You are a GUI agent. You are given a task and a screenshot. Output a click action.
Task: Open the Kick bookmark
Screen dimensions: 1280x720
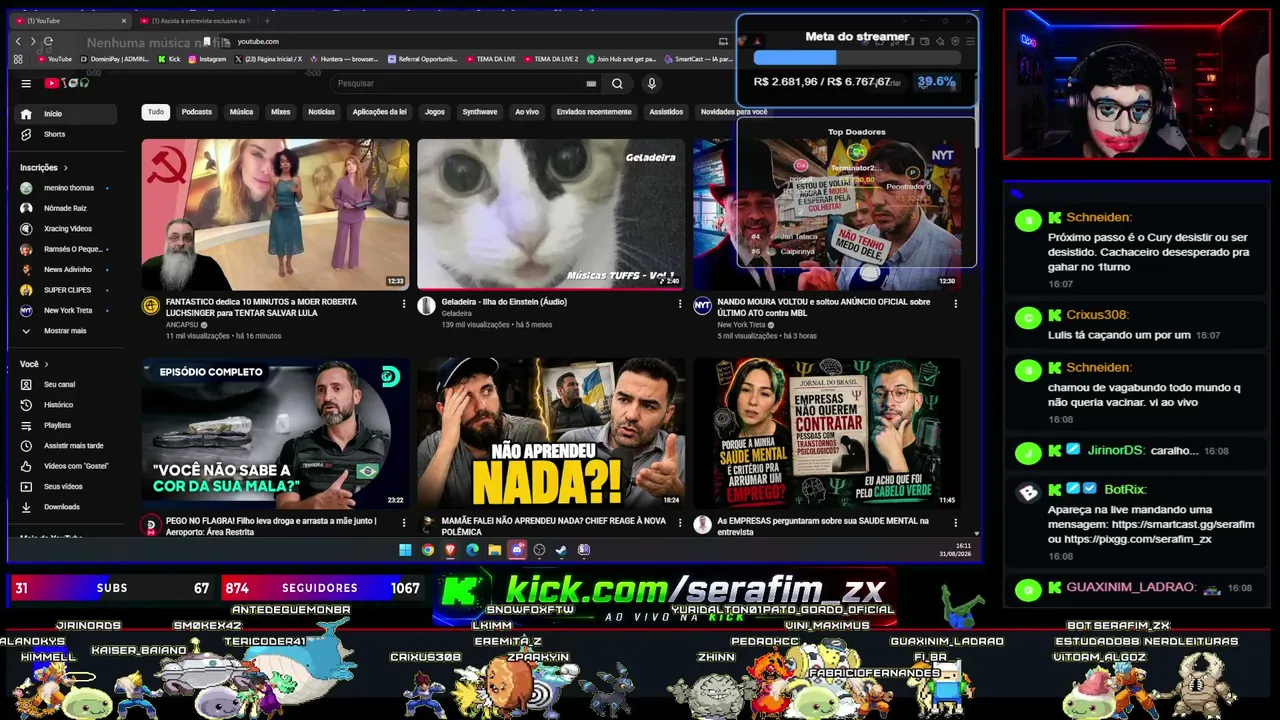point(169,59)
